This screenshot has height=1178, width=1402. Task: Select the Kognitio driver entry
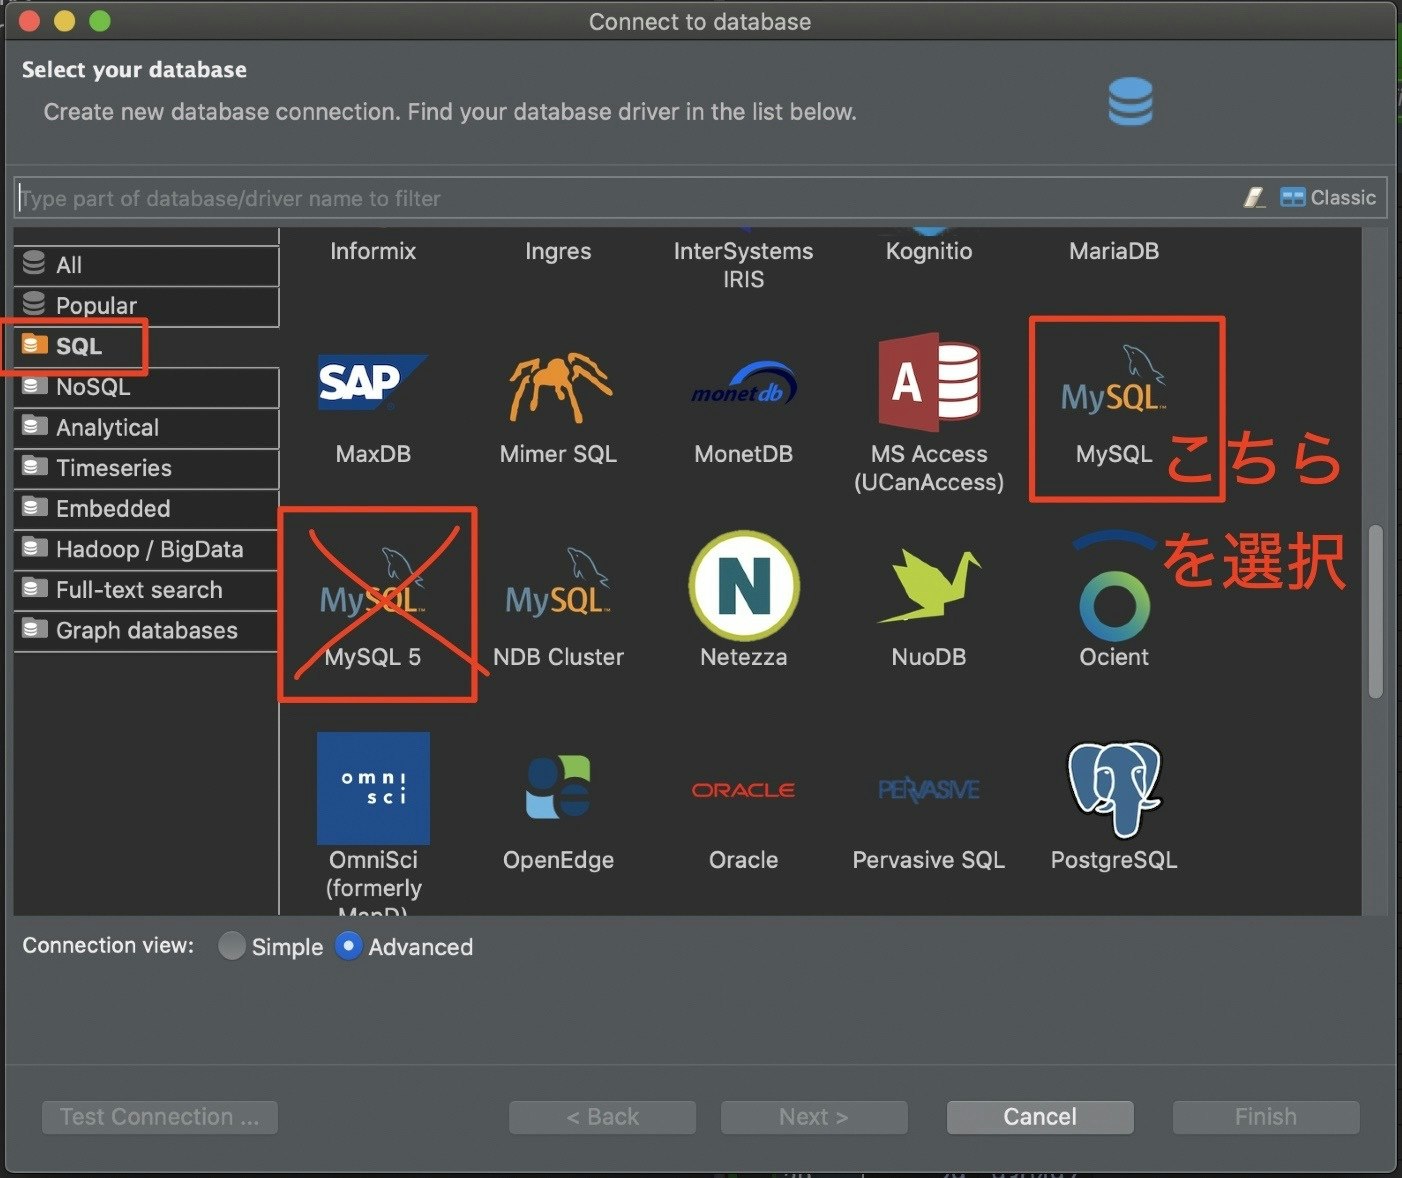(x=929, y=251)
